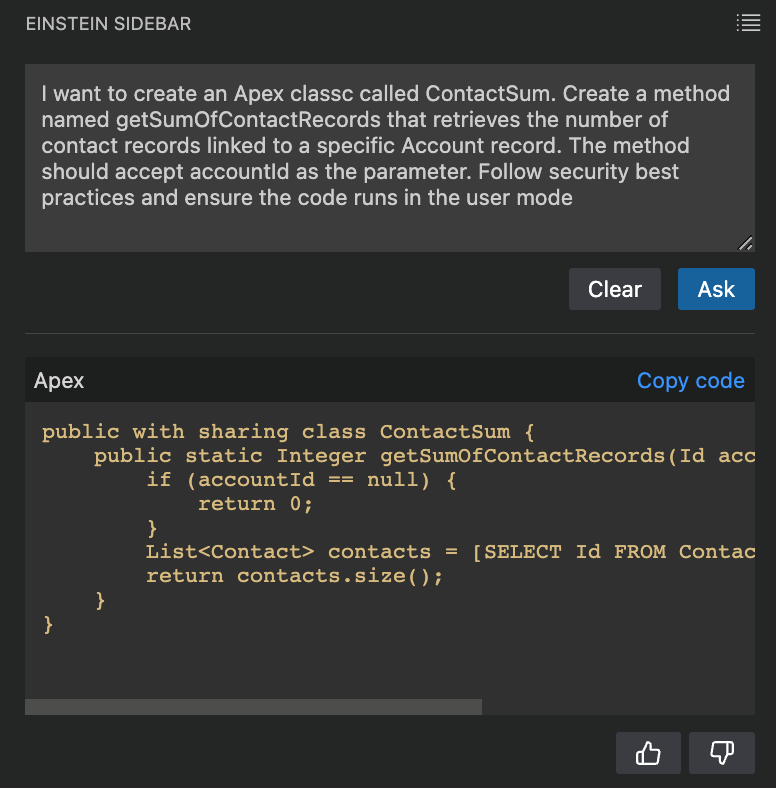
Task: Click the 'public with sharing class ContactSum' line
Action: 288,432
